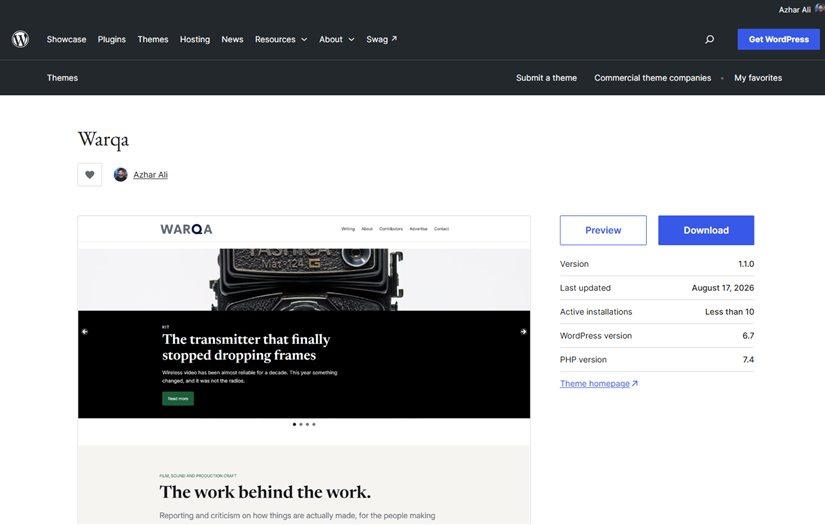Select first slider dot in theme screenshot
Image resolution: width=825 pixels, height=525 pixels.
click(x=294, y=424)
